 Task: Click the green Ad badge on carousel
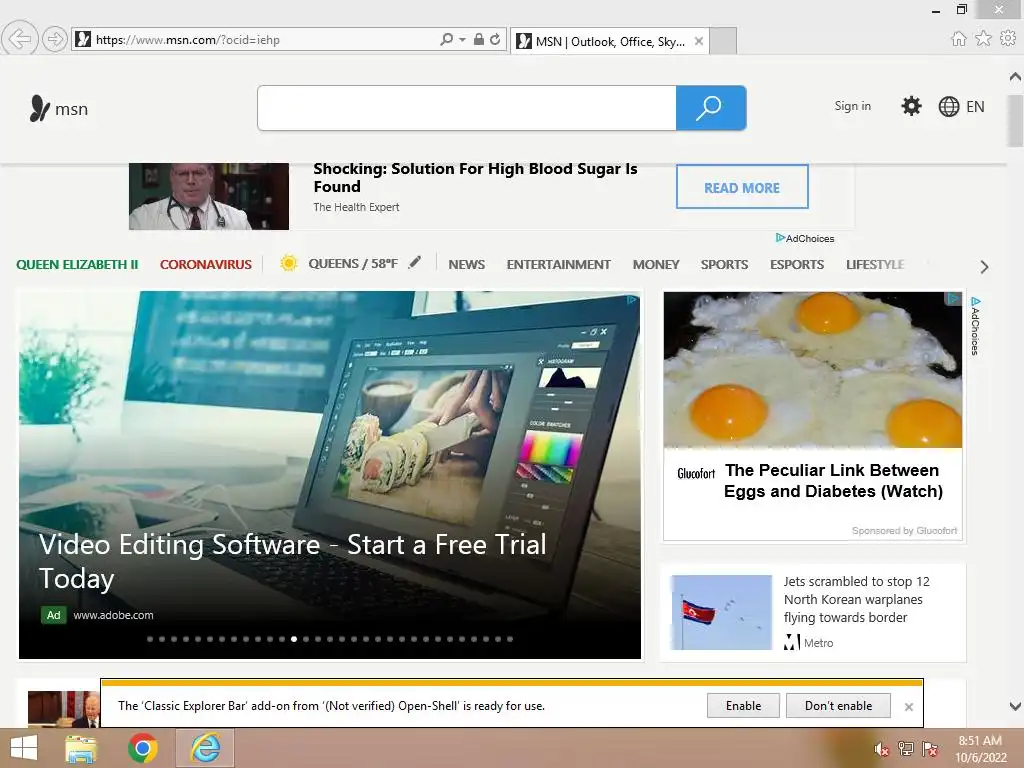[54, 615]
